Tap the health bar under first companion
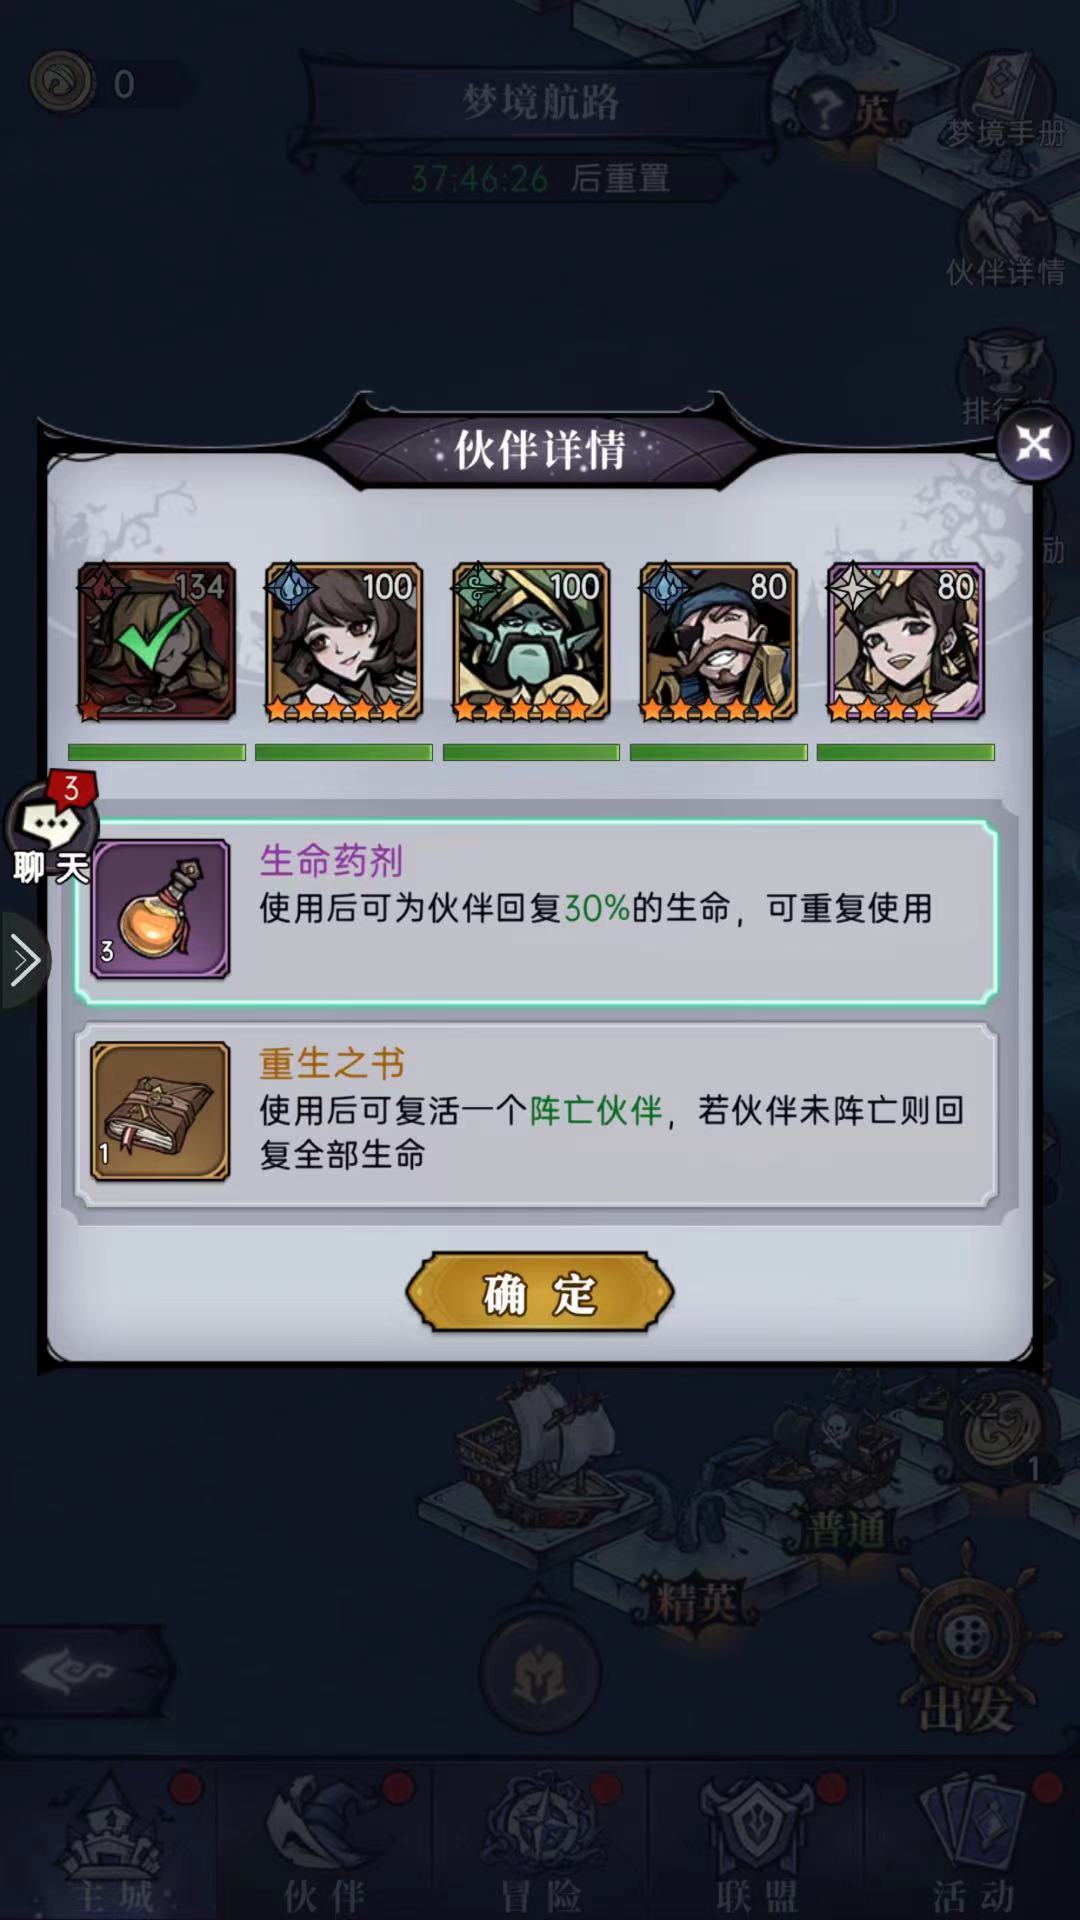 click(x=157, y=752)
